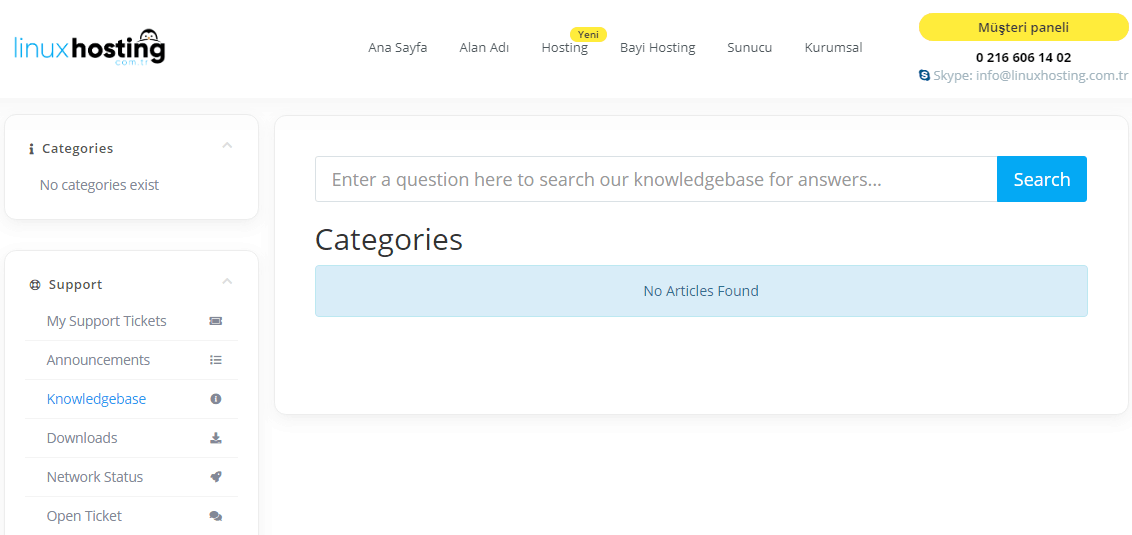Click the list icon next to Announcements
The width and height of the screenshot is (1132, 535).
pyautogui.click(x=215, y=360)
